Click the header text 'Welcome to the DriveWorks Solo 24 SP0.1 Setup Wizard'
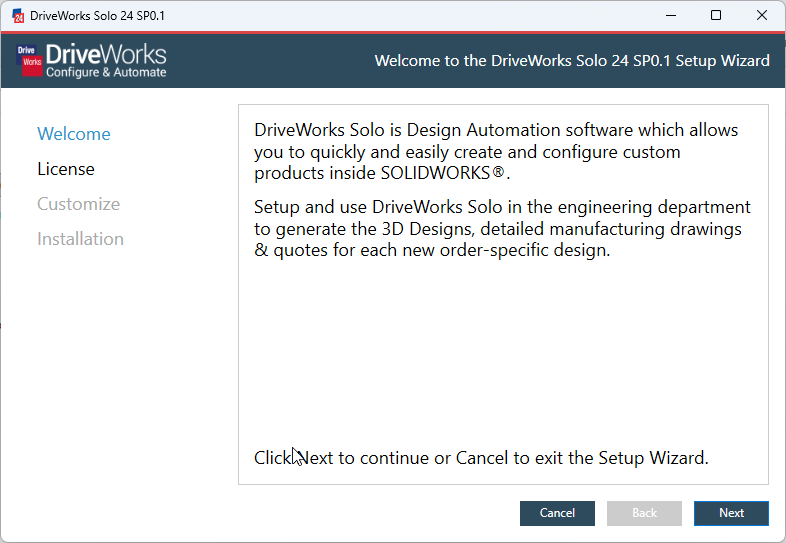The height and width of the screenshot is (543, 786). pos(572,61)
